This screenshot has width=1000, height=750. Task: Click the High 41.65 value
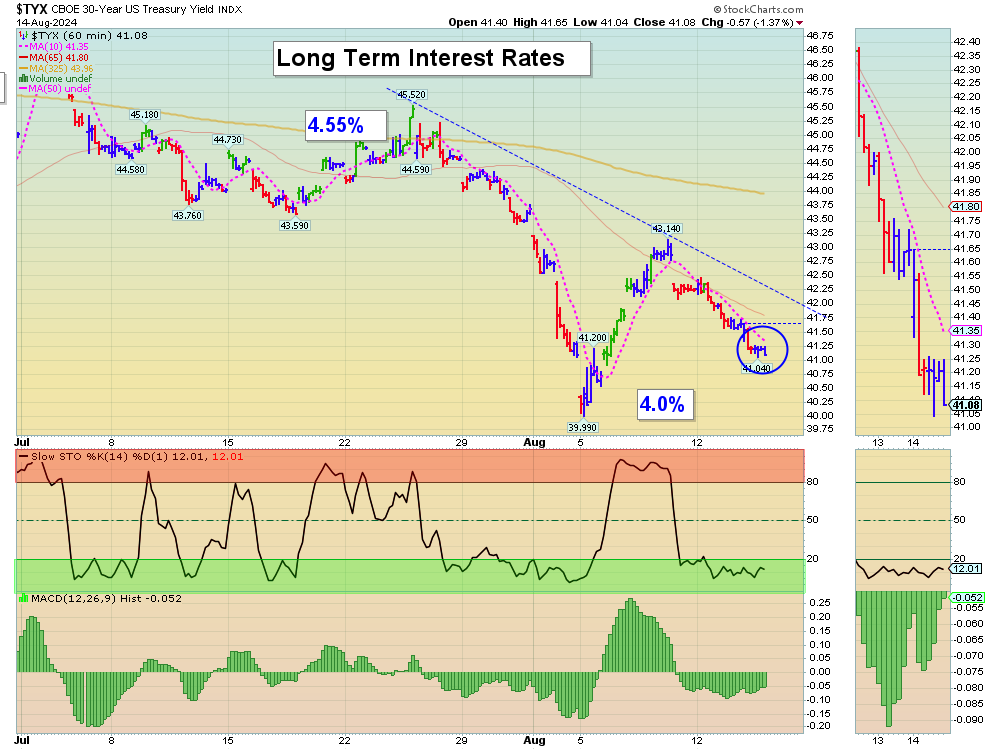click(x=540, y=22)
